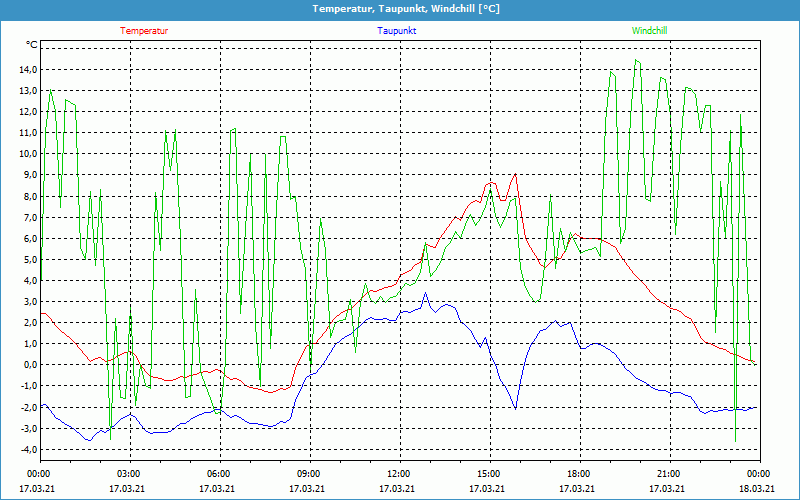Click the 2,0 y-axis value
Viewport: 800px width, 500px height.
tap(31, 322)
